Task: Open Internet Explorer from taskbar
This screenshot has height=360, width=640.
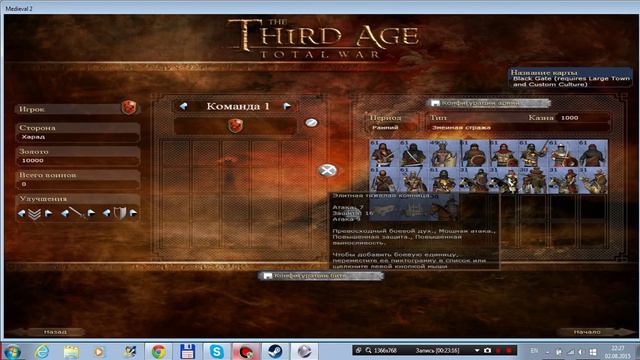Action: point(42,351)
